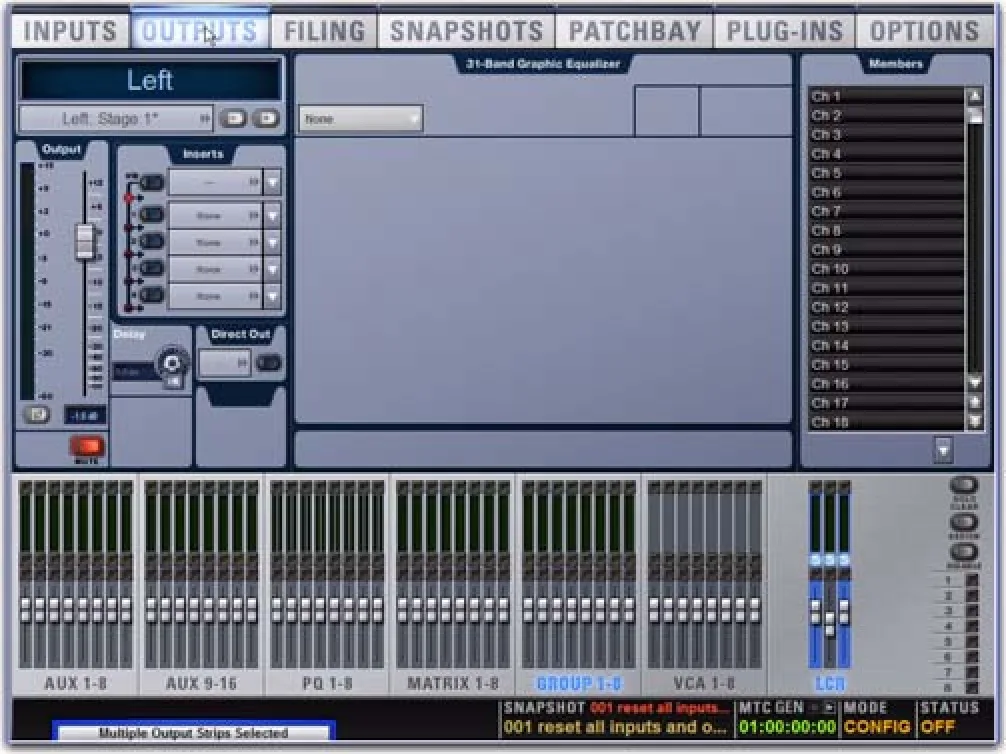Click the Delay rotary knob
Viewport: 1006px width, 754px height.
point(173,363)
